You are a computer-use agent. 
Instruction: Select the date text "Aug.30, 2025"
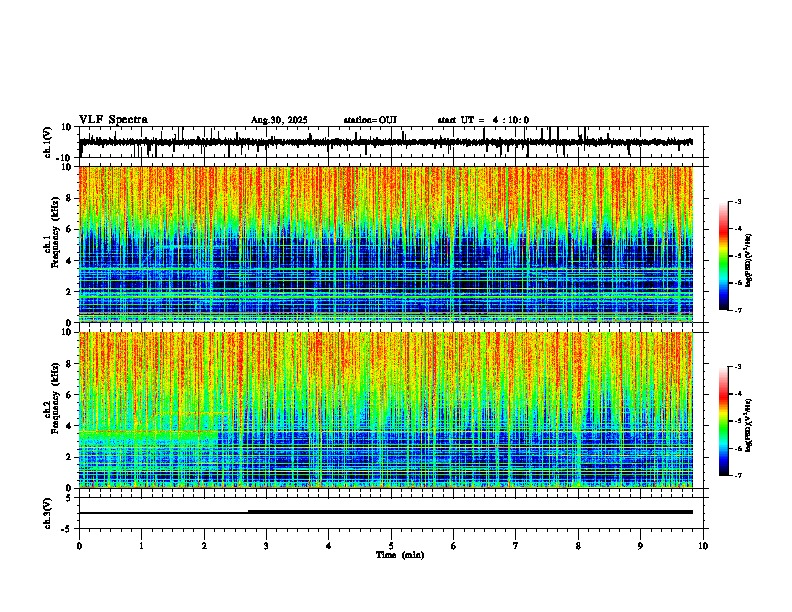click(279, 120)
